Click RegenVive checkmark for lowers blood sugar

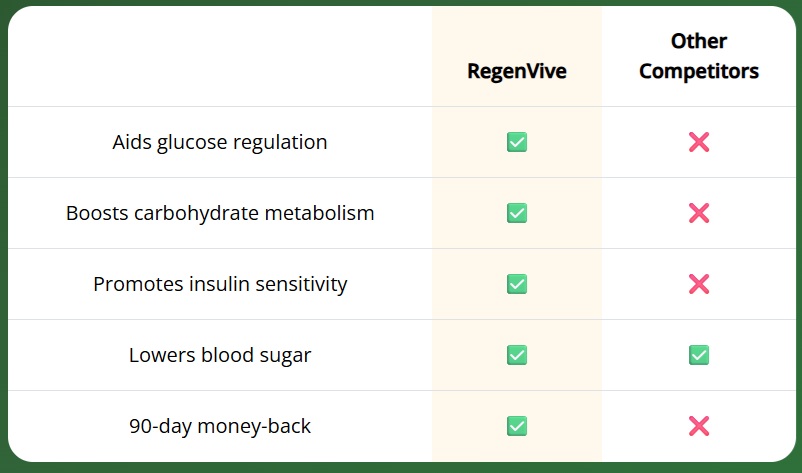click(517, 355)
